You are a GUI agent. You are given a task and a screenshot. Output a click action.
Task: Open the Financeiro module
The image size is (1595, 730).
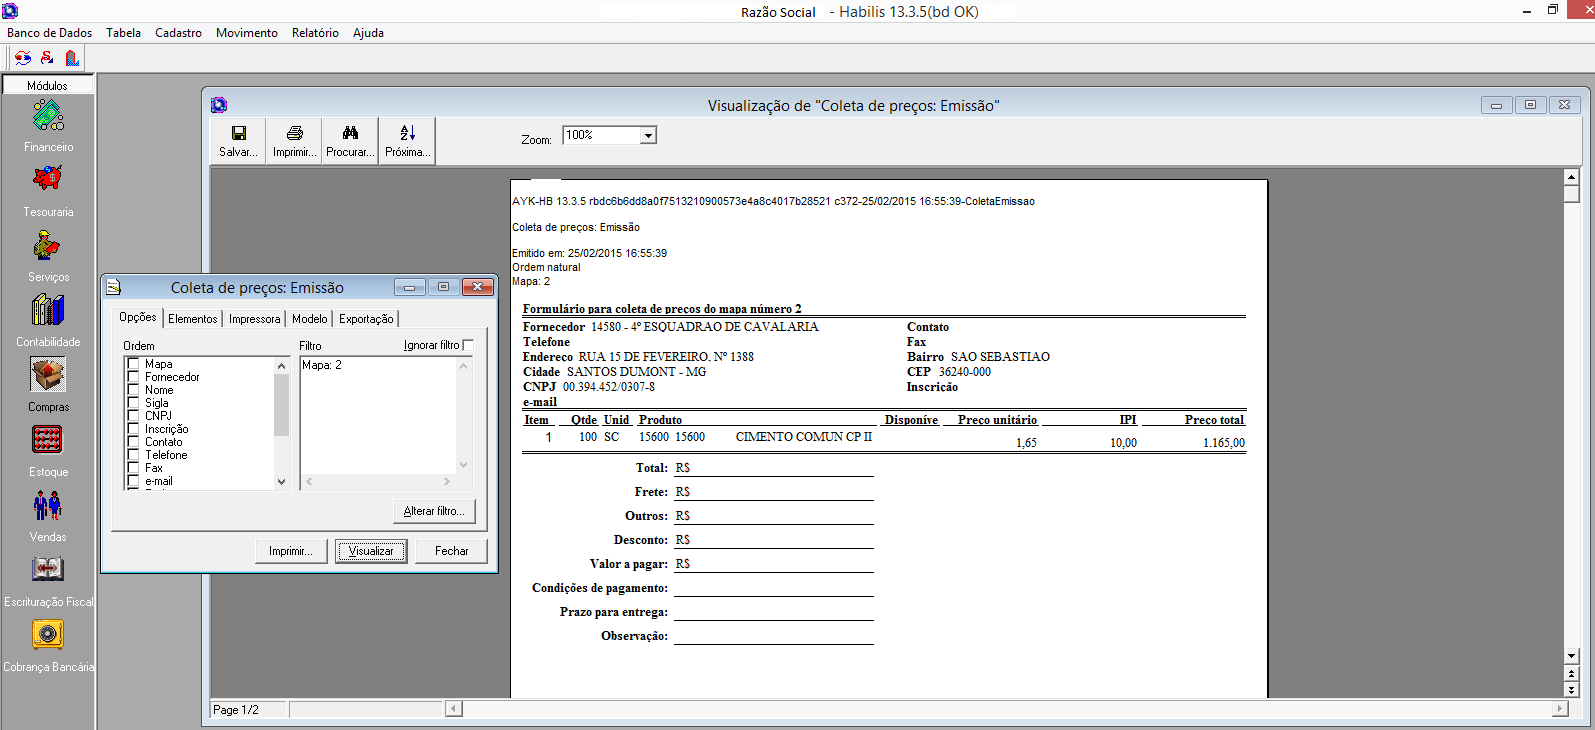[x=48, y=118]
